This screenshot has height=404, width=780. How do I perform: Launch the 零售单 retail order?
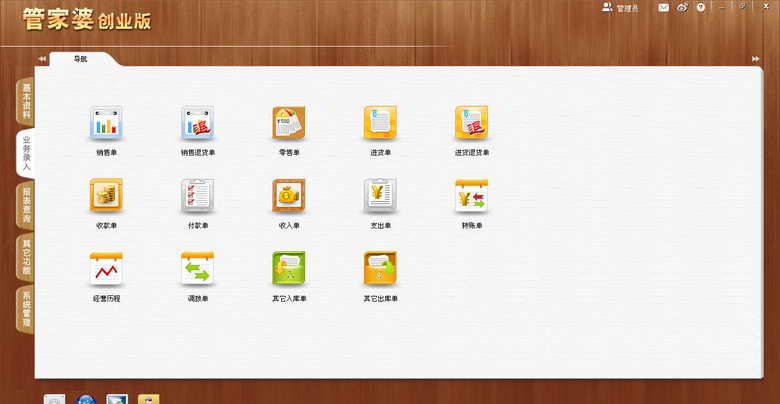(288, 123)
